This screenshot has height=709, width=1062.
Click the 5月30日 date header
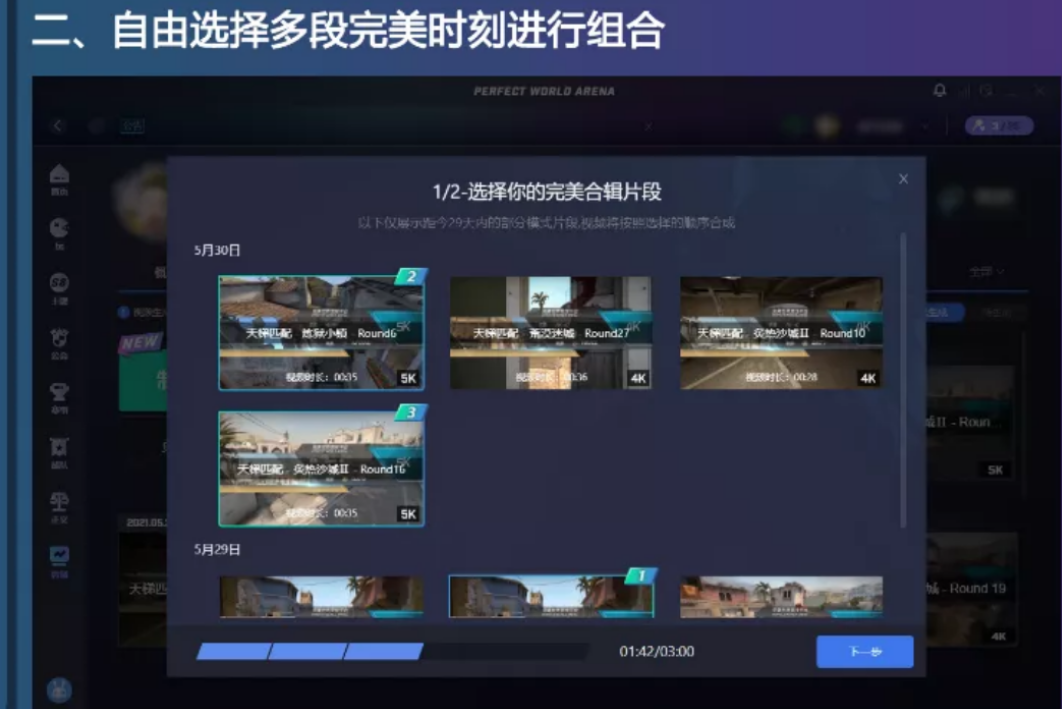tap(217, 251)
